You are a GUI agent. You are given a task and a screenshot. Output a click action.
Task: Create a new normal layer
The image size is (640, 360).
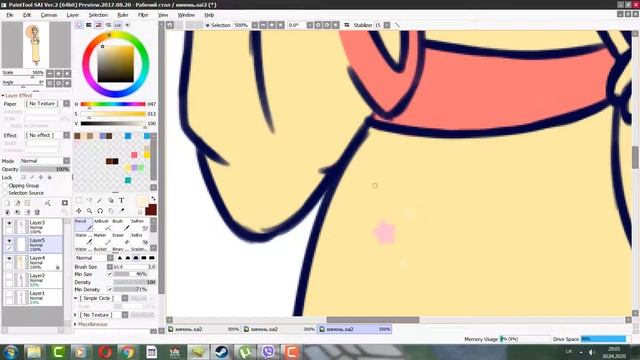point(7,203)
